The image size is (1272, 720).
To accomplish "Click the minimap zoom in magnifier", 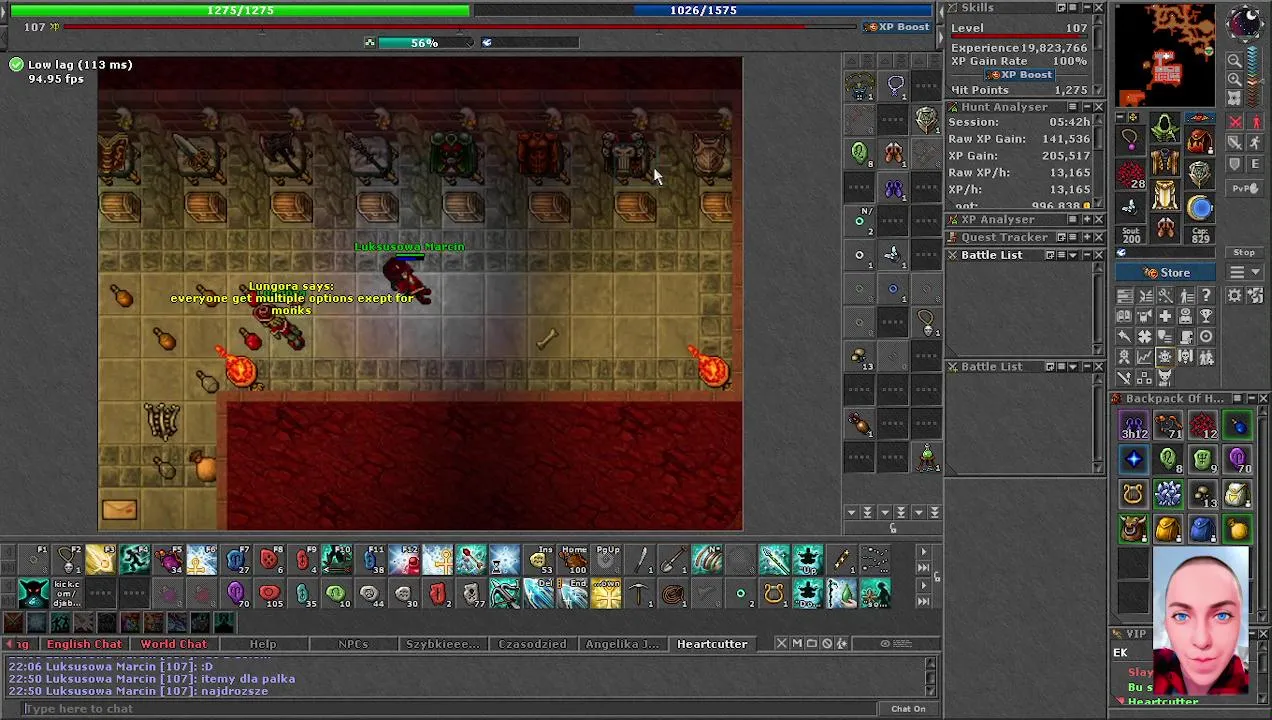I will [1235, 80].
